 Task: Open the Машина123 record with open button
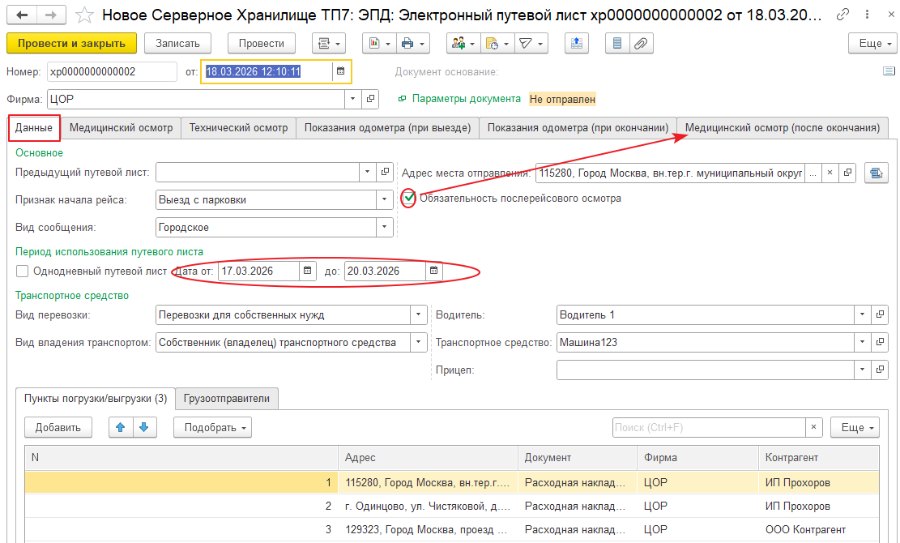(879, 342)
